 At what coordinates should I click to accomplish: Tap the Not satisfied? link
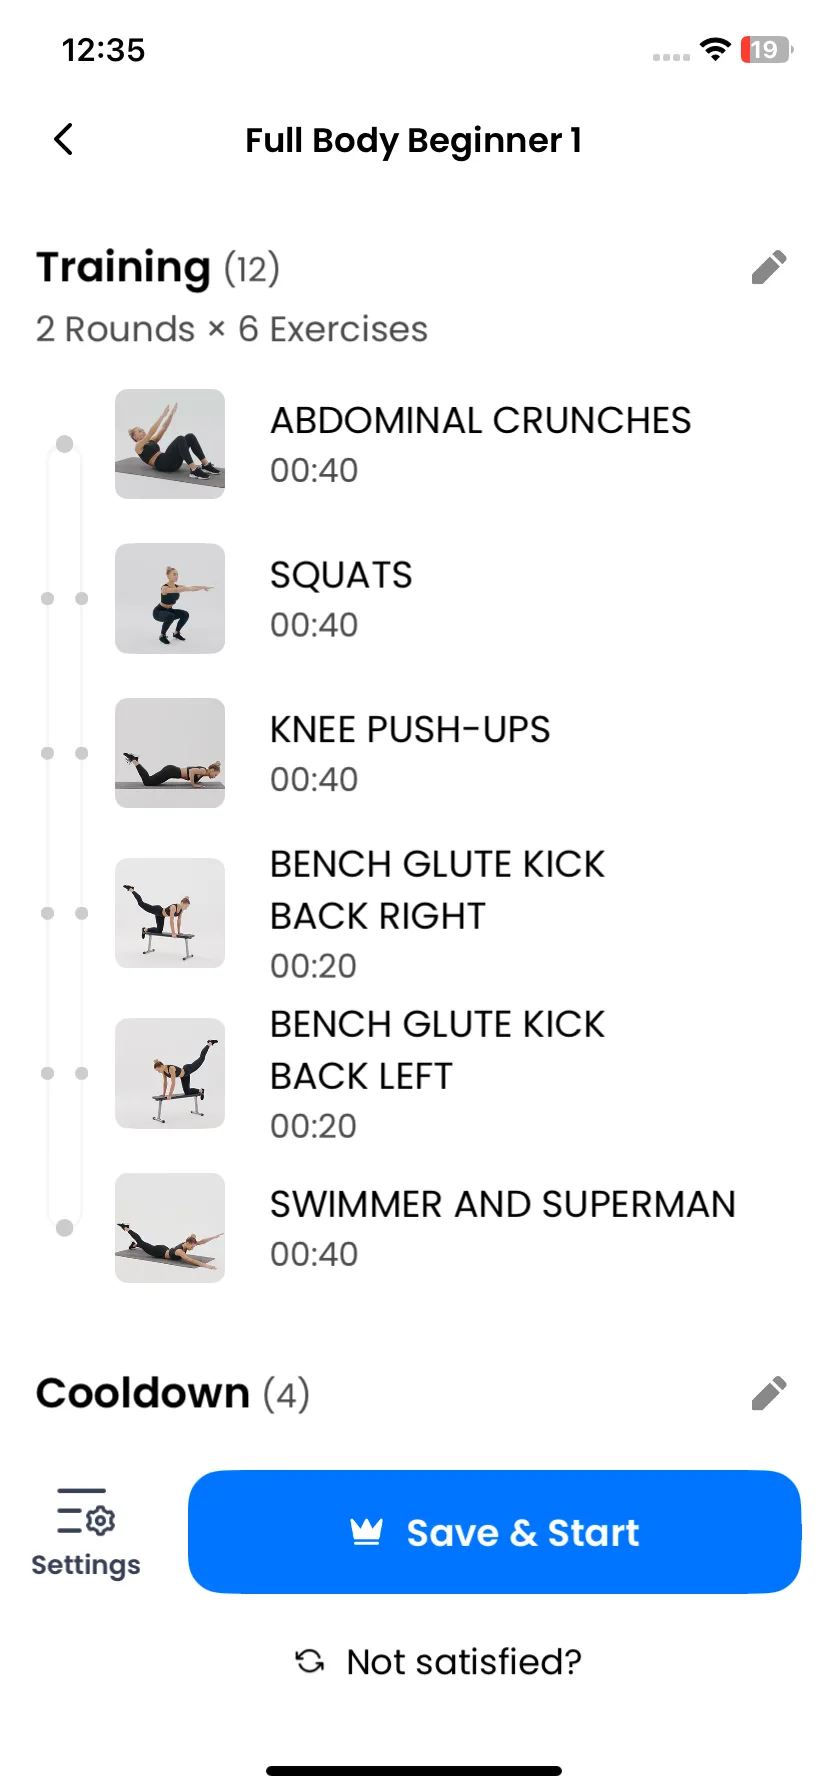pyautogui.click(x=464, y=1661)
